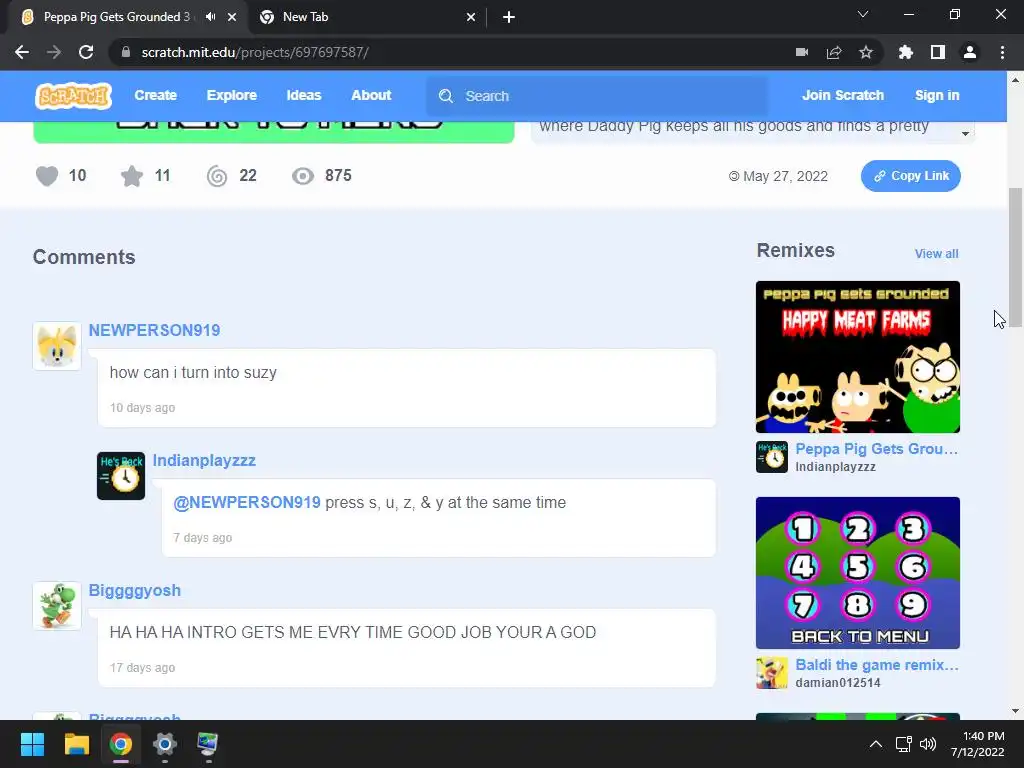Close the New Tab tab
1024x768 pixels.
point(471,17)
